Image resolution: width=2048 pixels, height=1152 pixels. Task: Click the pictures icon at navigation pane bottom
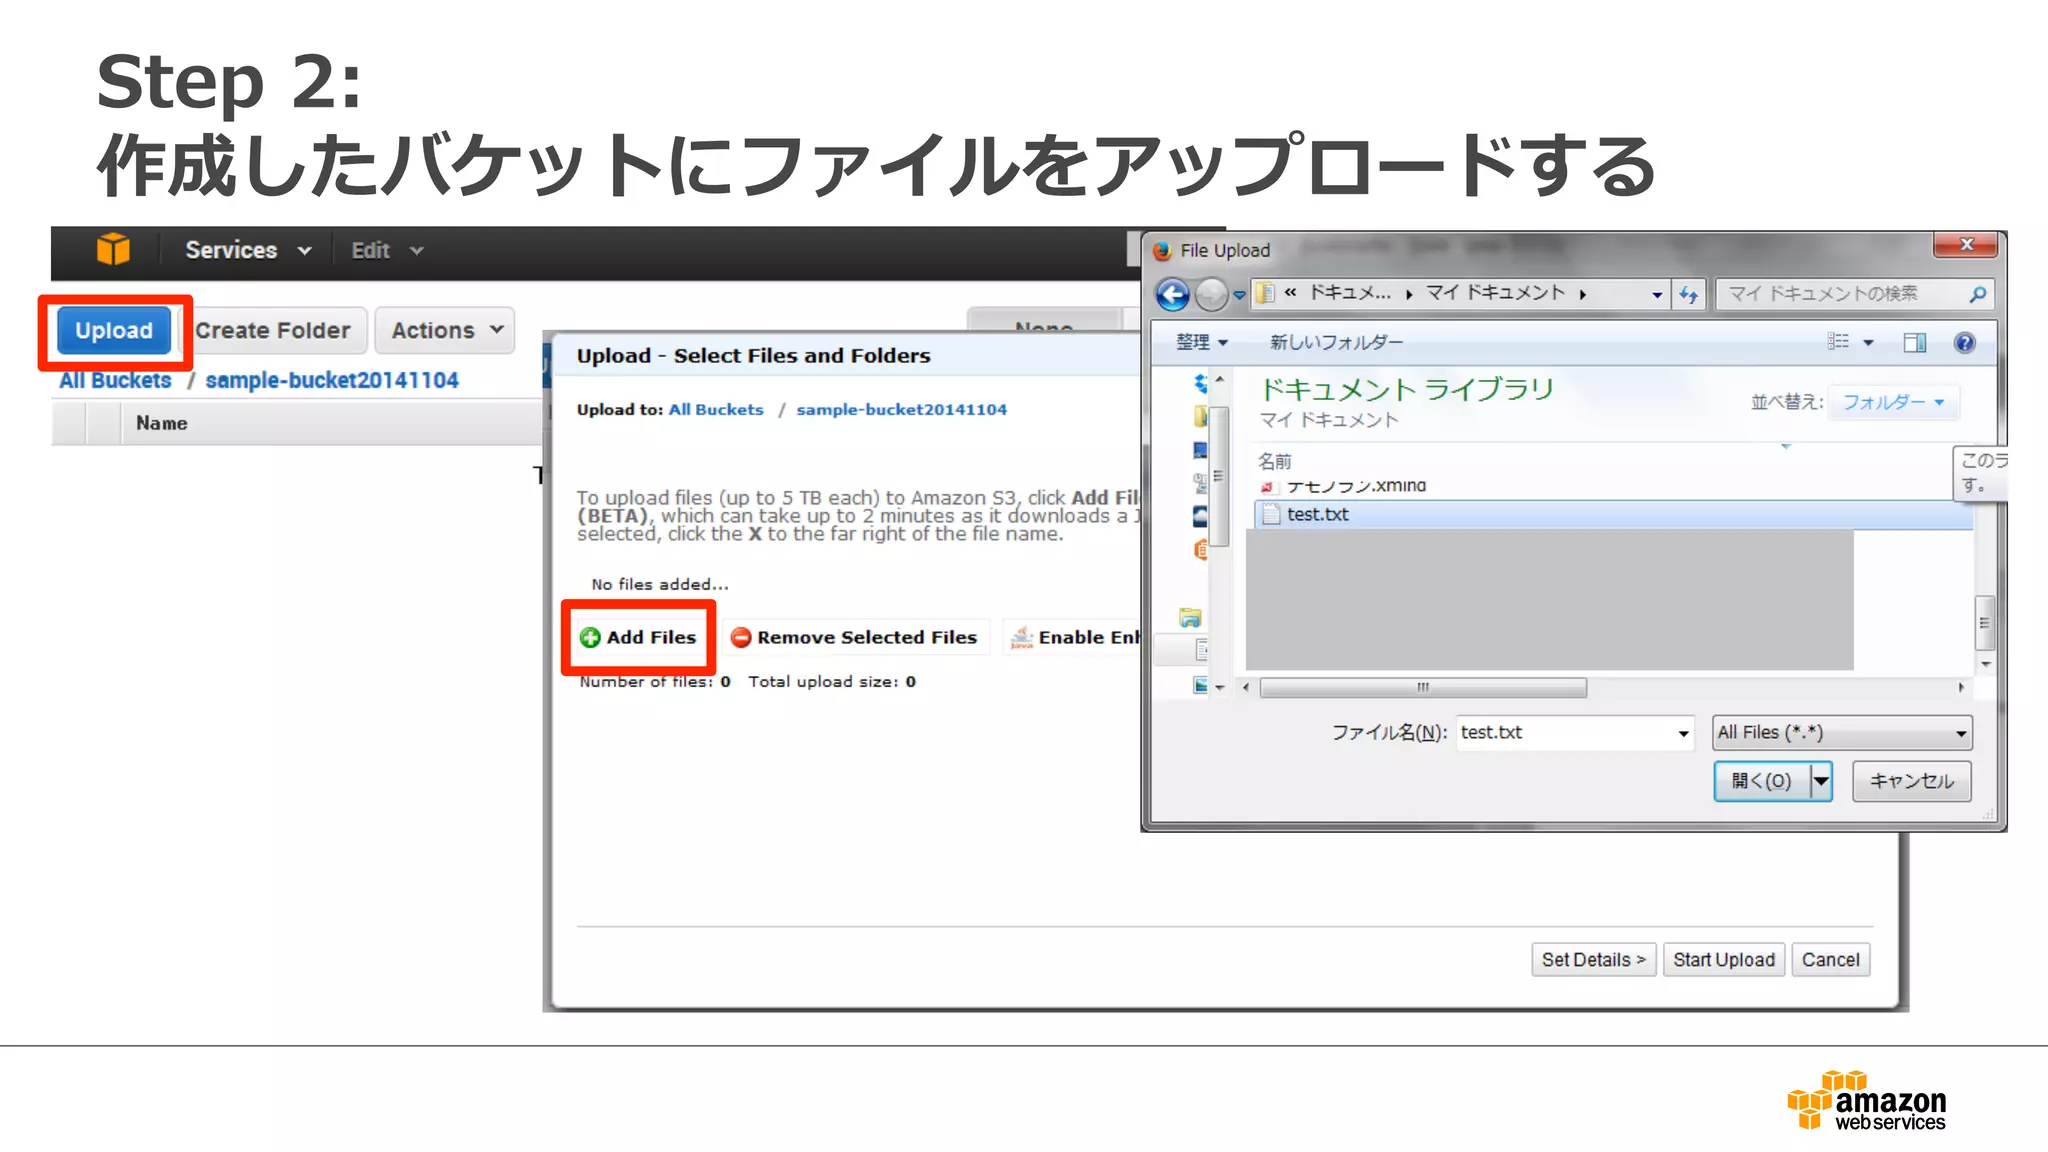tap(1200, 685)
